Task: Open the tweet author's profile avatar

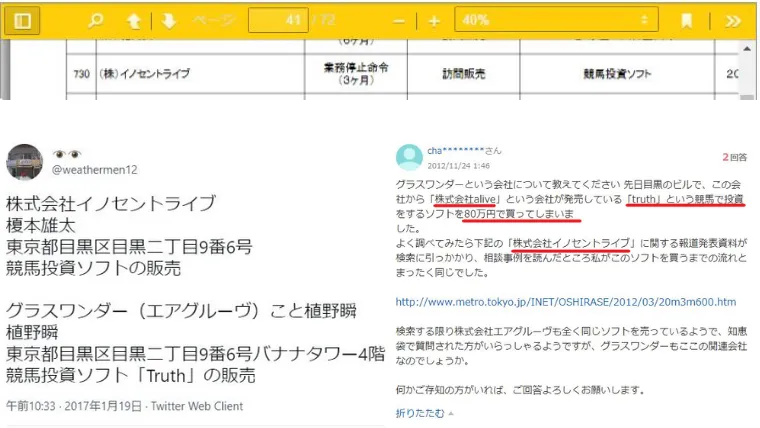Action: pos(24,162)
